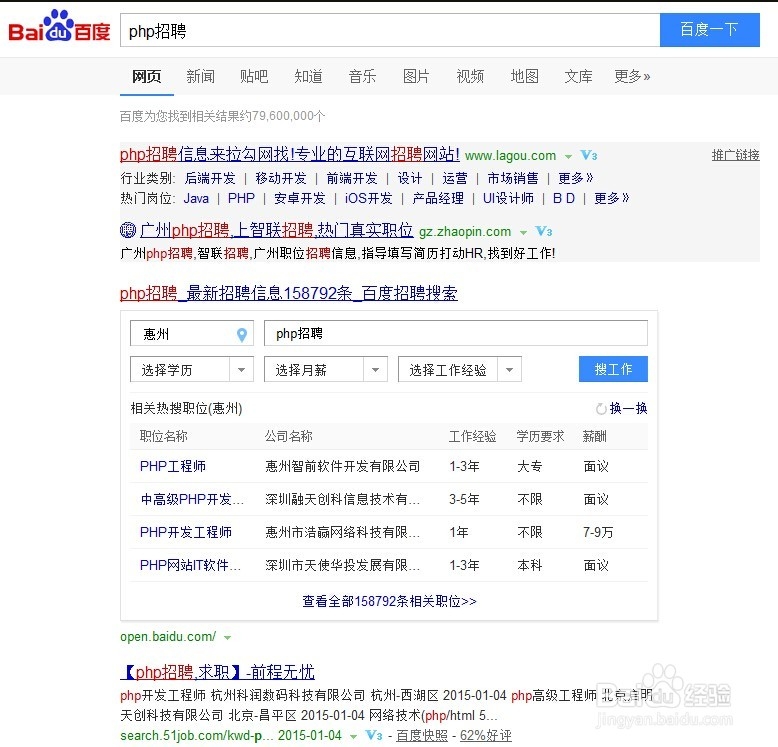Screen dimensions: 778x747
Task: Click the 产品经理 hot position link
Action: click(x=438, y=198)
